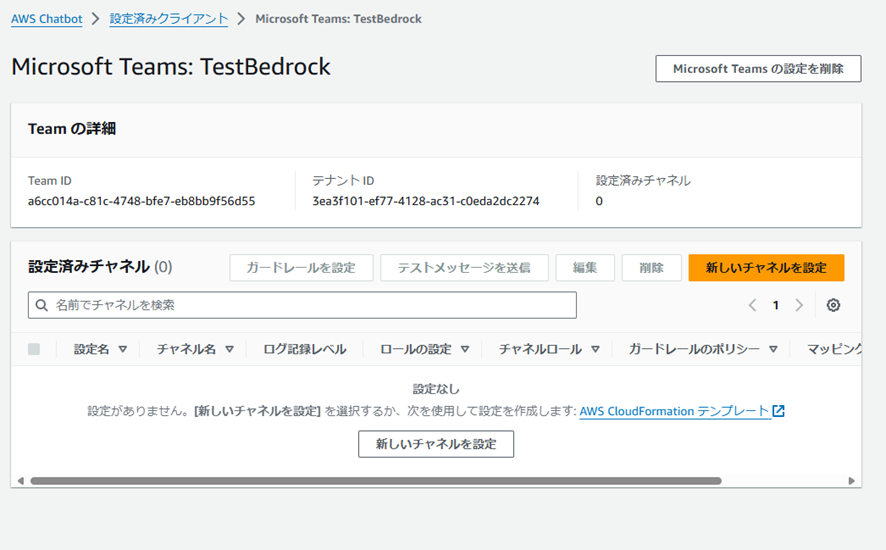886x550 pixels.
Task: Select the テナント ID value 3ea3f101-ef77-4128-ac31-c0eda2dc2274
Action: pos(426,201)
